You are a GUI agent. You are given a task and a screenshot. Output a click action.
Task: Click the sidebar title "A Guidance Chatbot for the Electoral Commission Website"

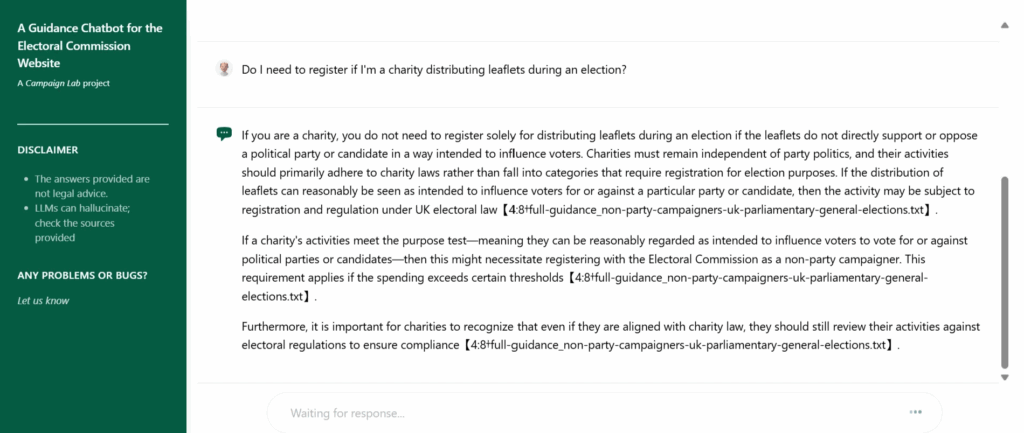(90, 45)
